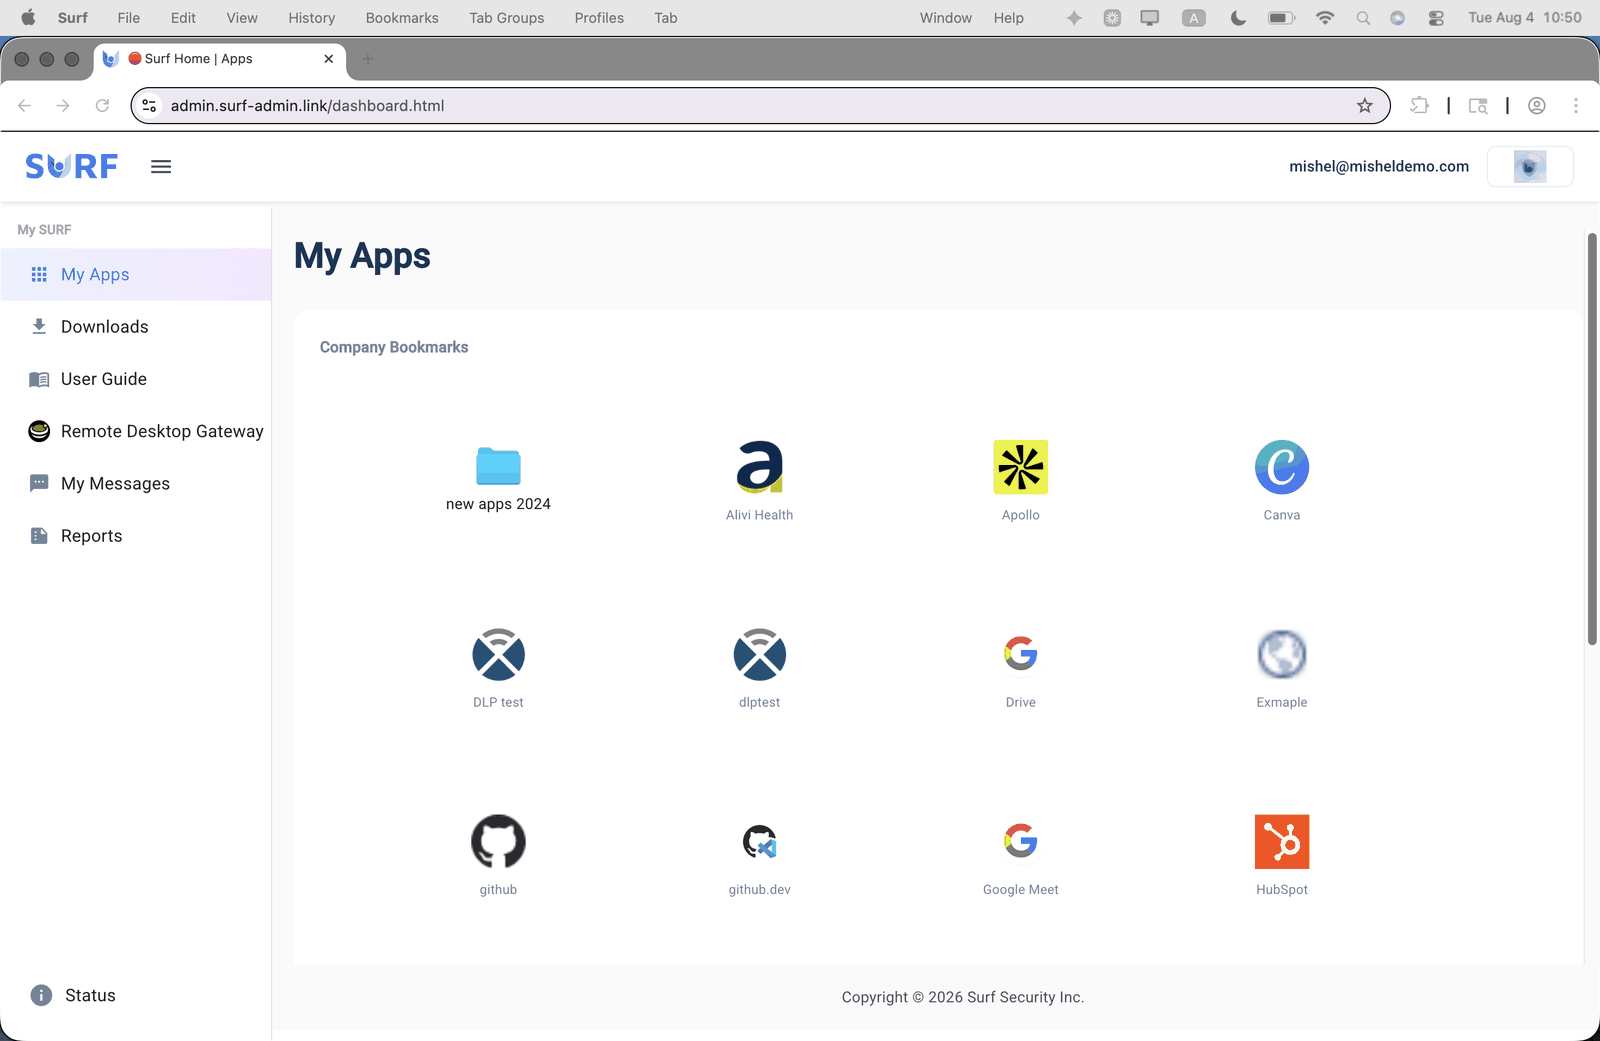Open the Edit menu
This screenshot has height=1041, width=1600.
[183, 18]
